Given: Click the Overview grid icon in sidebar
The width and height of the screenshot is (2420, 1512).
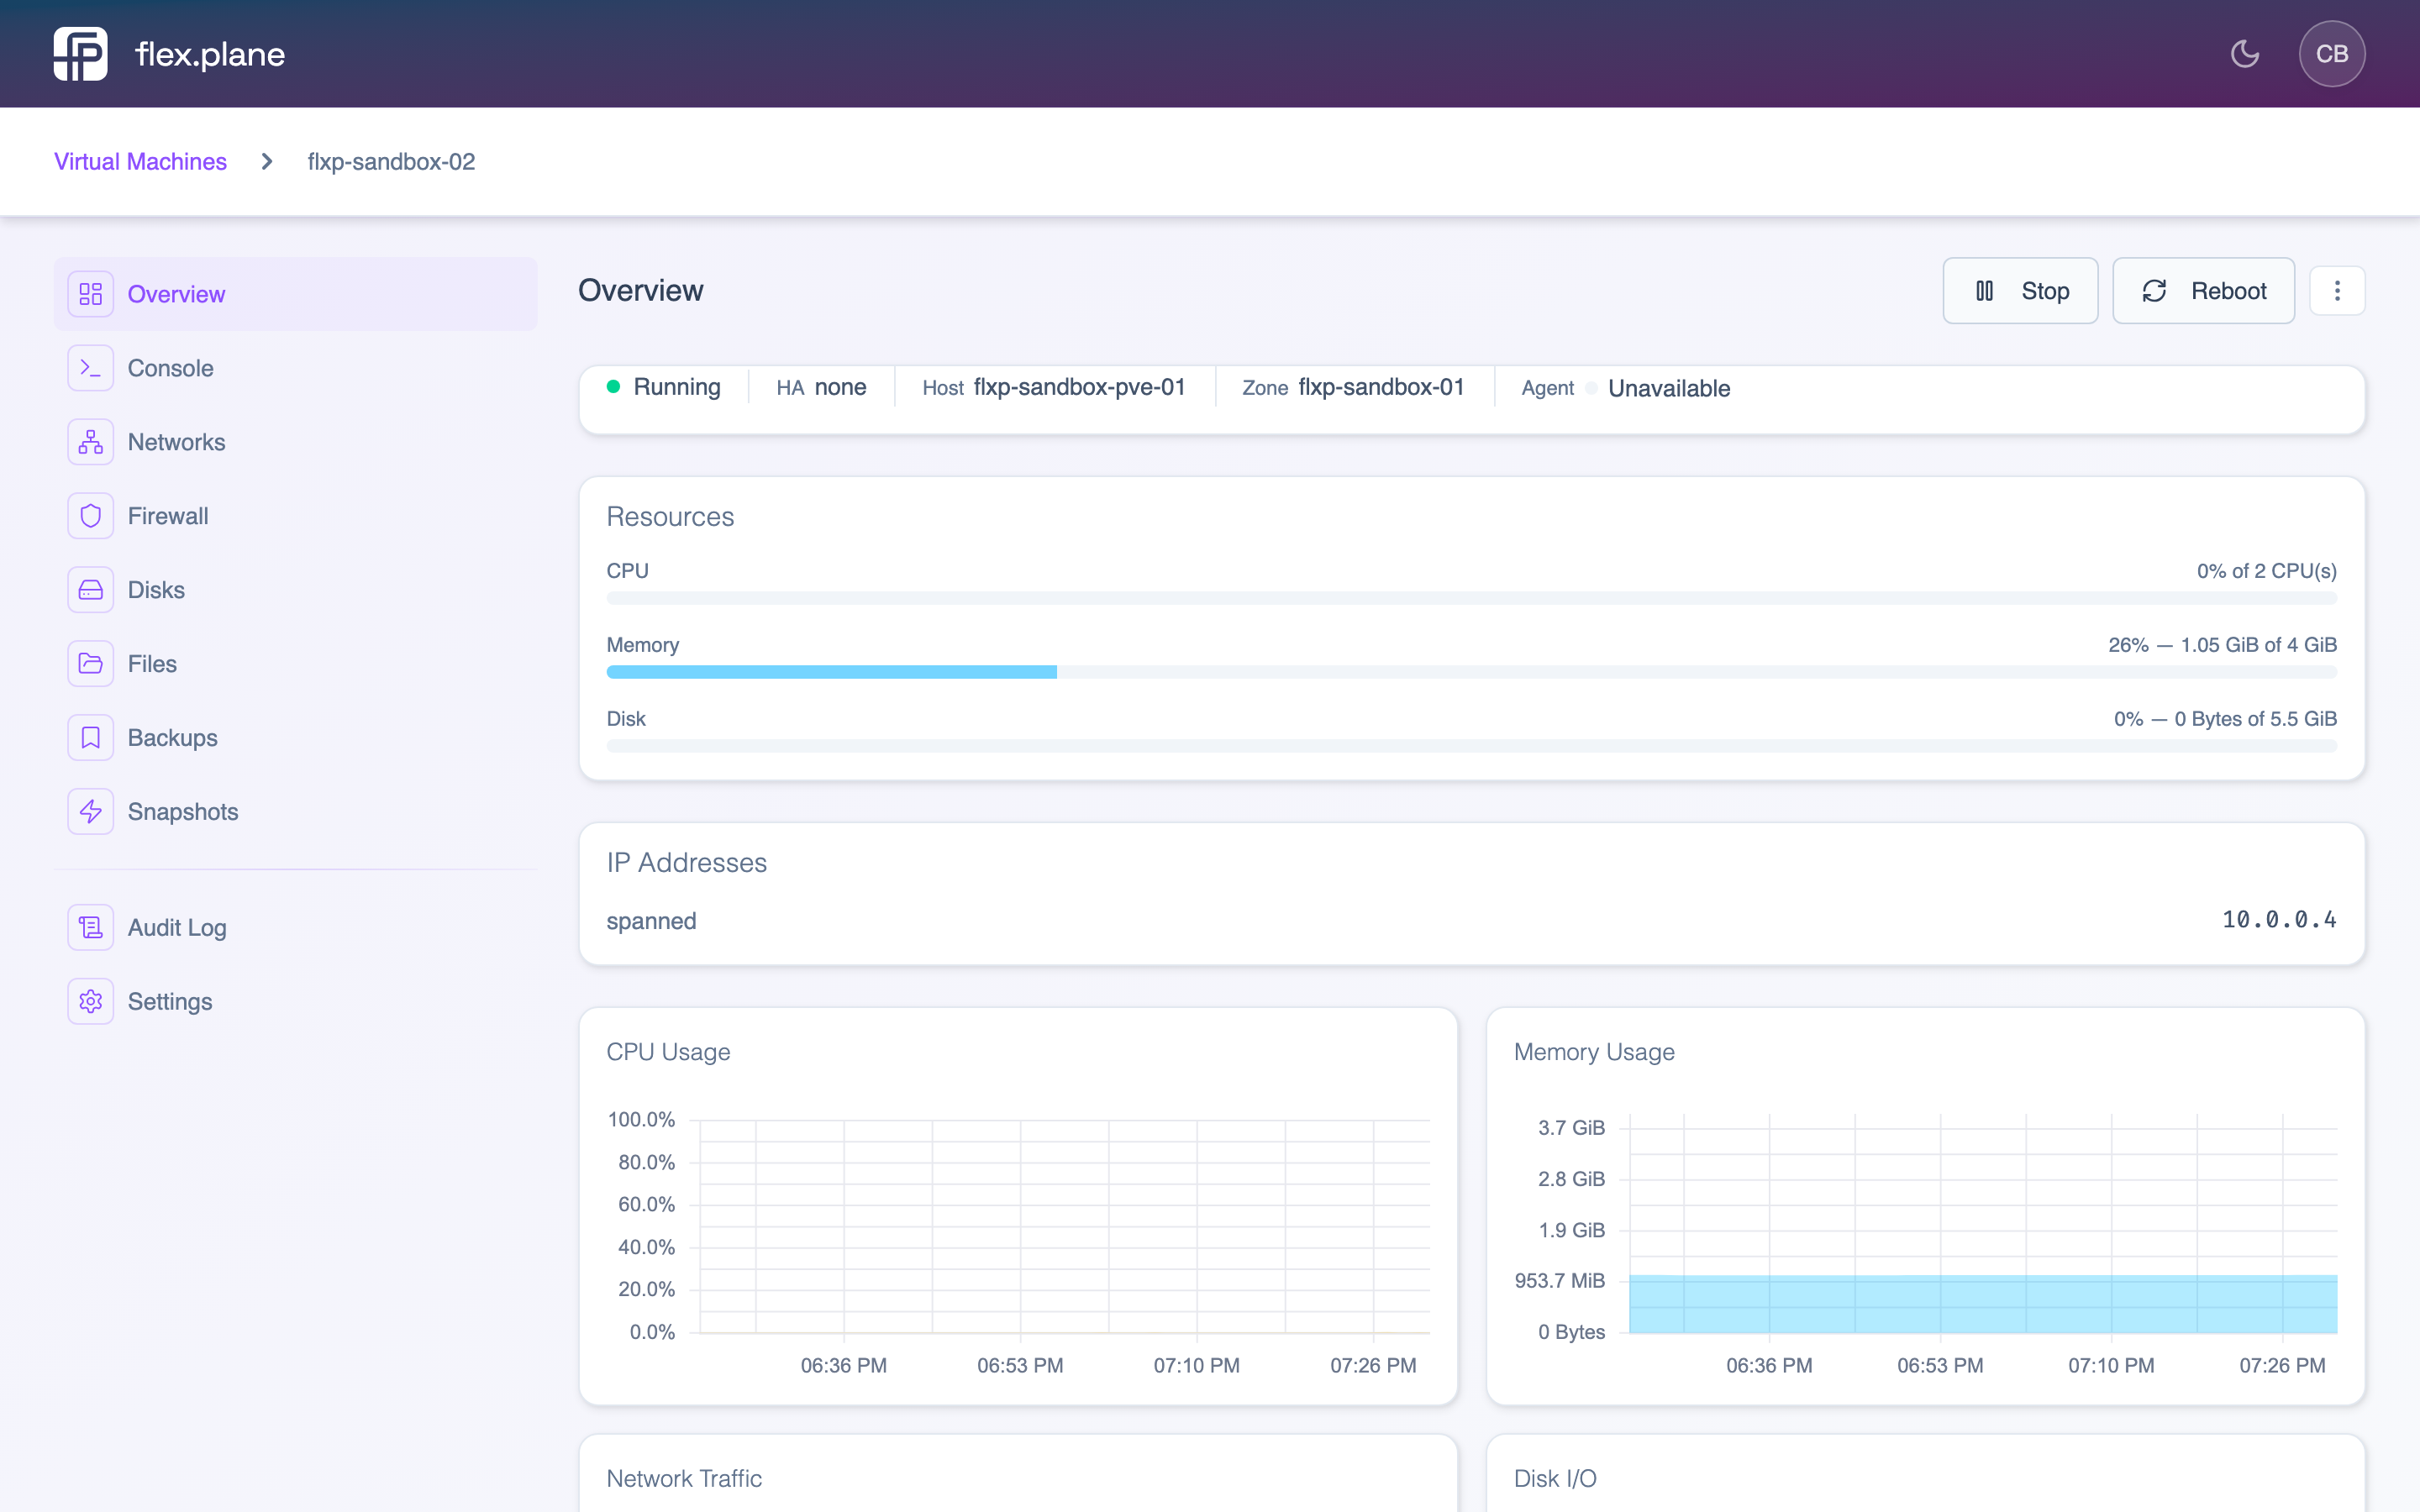Looking at the screenshot, I should click(x=91, y=294).
